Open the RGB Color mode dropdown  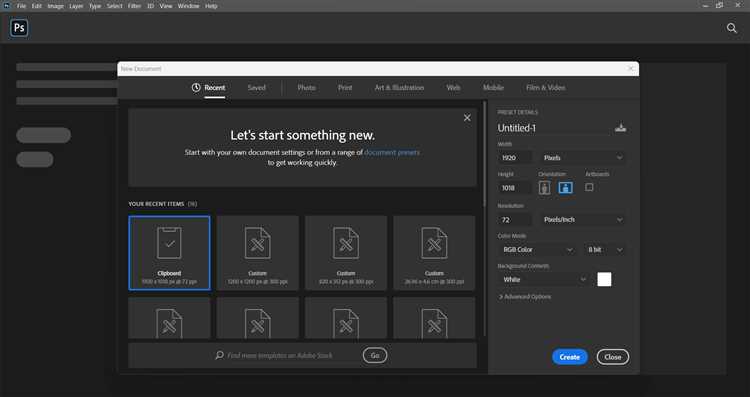537,250
